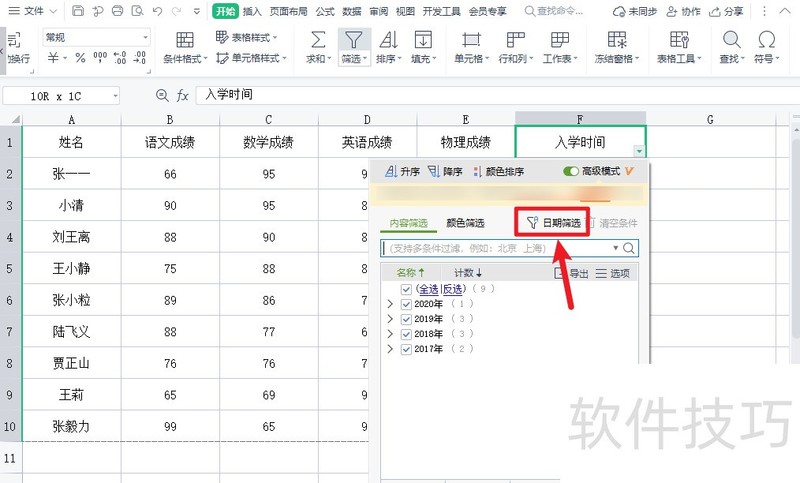Click the decrease decimal places icon
Screen dimensions: 800x483
[140, 58]
